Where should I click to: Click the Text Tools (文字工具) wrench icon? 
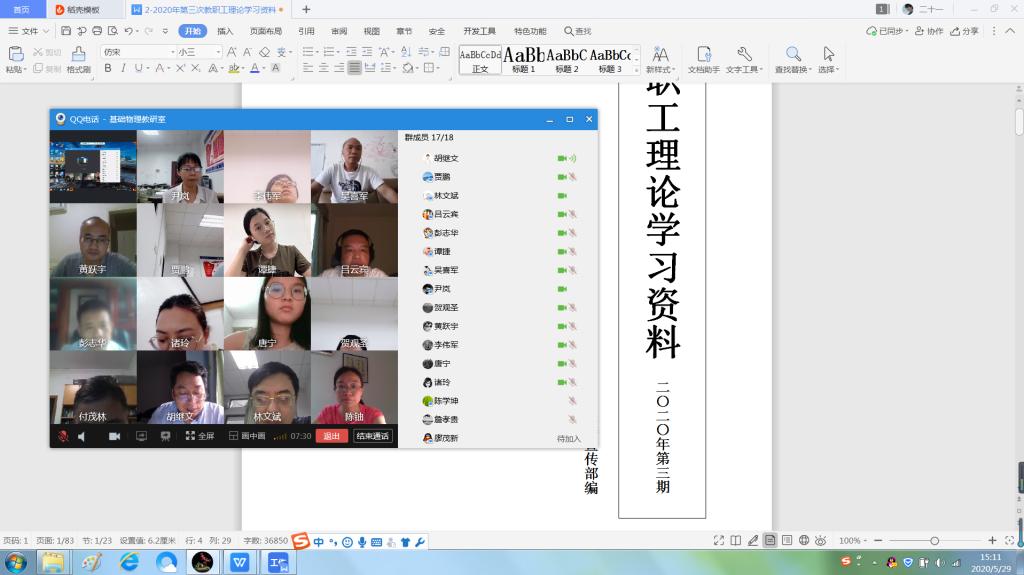(x=744, y=54)
